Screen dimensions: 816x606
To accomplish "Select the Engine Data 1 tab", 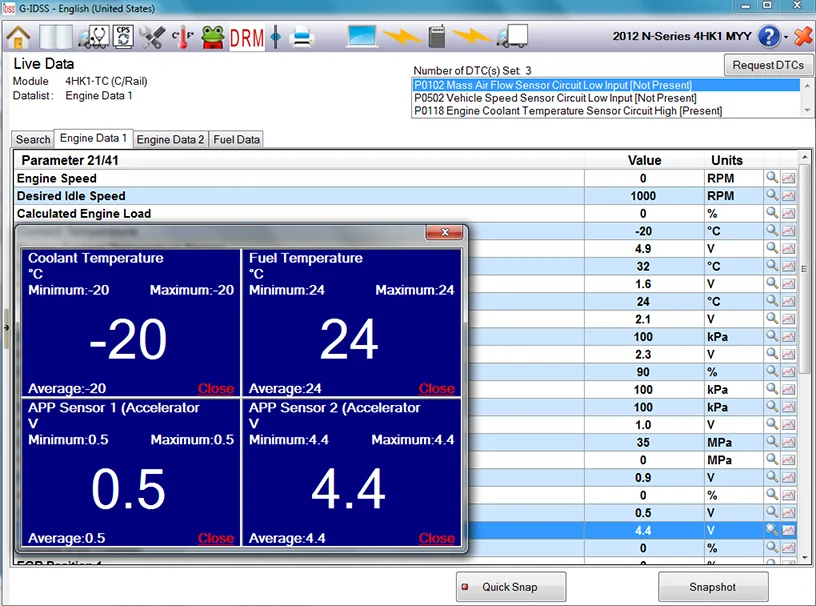I will pos(94,138).
